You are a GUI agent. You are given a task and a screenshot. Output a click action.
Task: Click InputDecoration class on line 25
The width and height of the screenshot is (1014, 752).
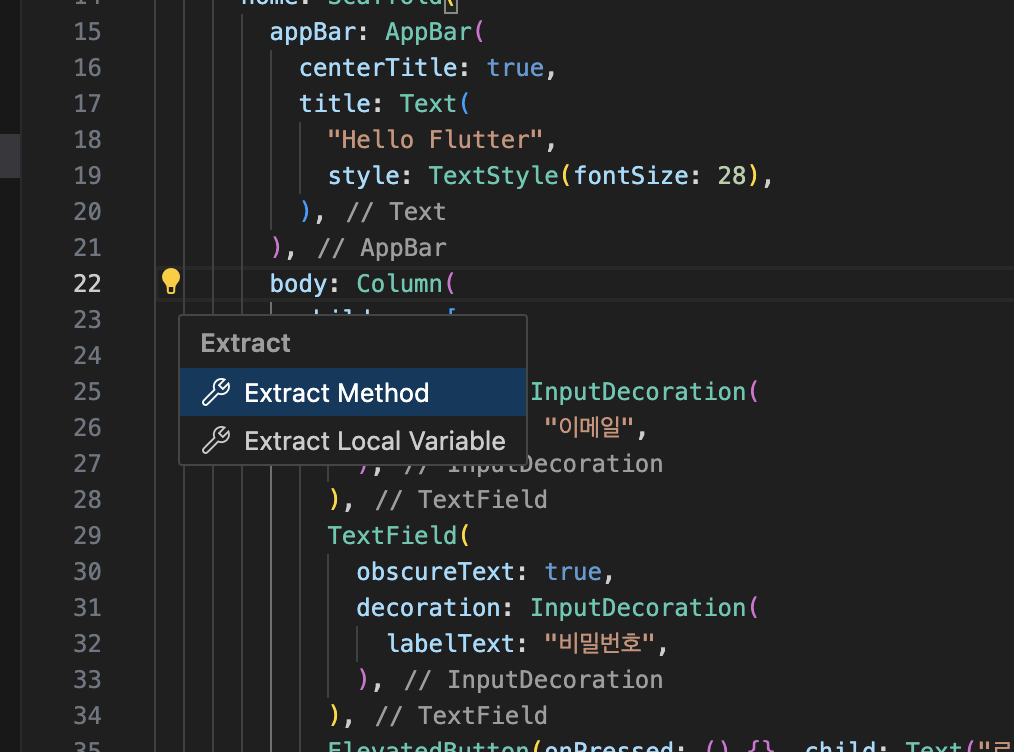coord(638,392)
